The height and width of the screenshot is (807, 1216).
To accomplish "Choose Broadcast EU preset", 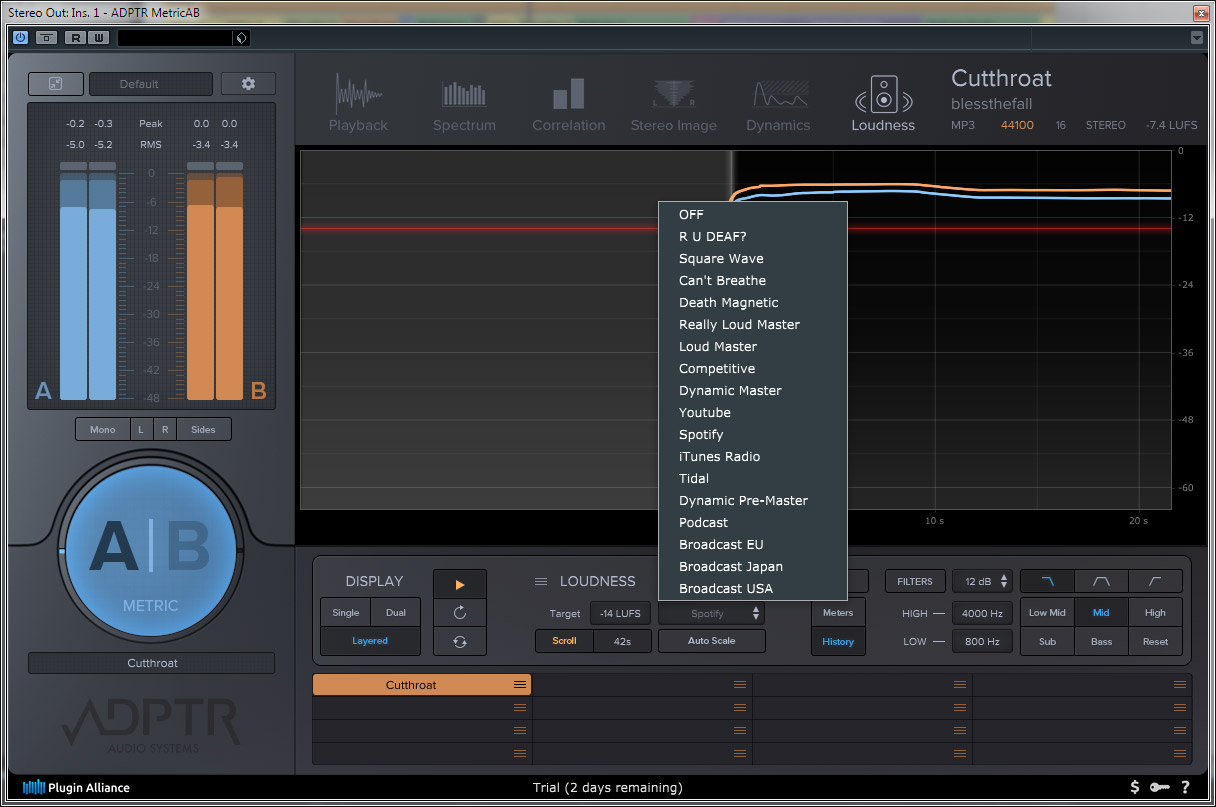I will [x=752, y=544].
